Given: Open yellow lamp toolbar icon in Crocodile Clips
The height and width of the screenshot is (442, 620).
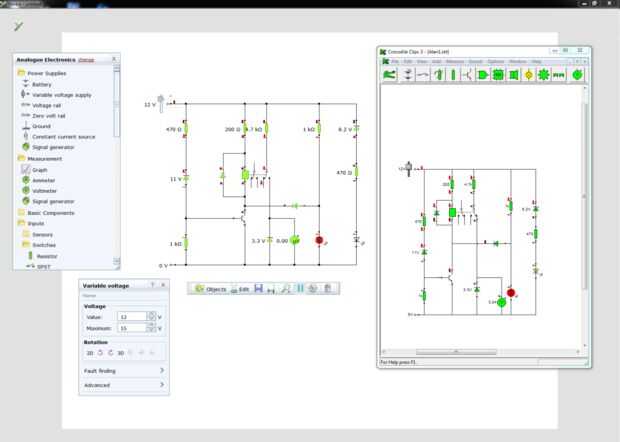Looking at the screenshot, I should tap(529, 75).
